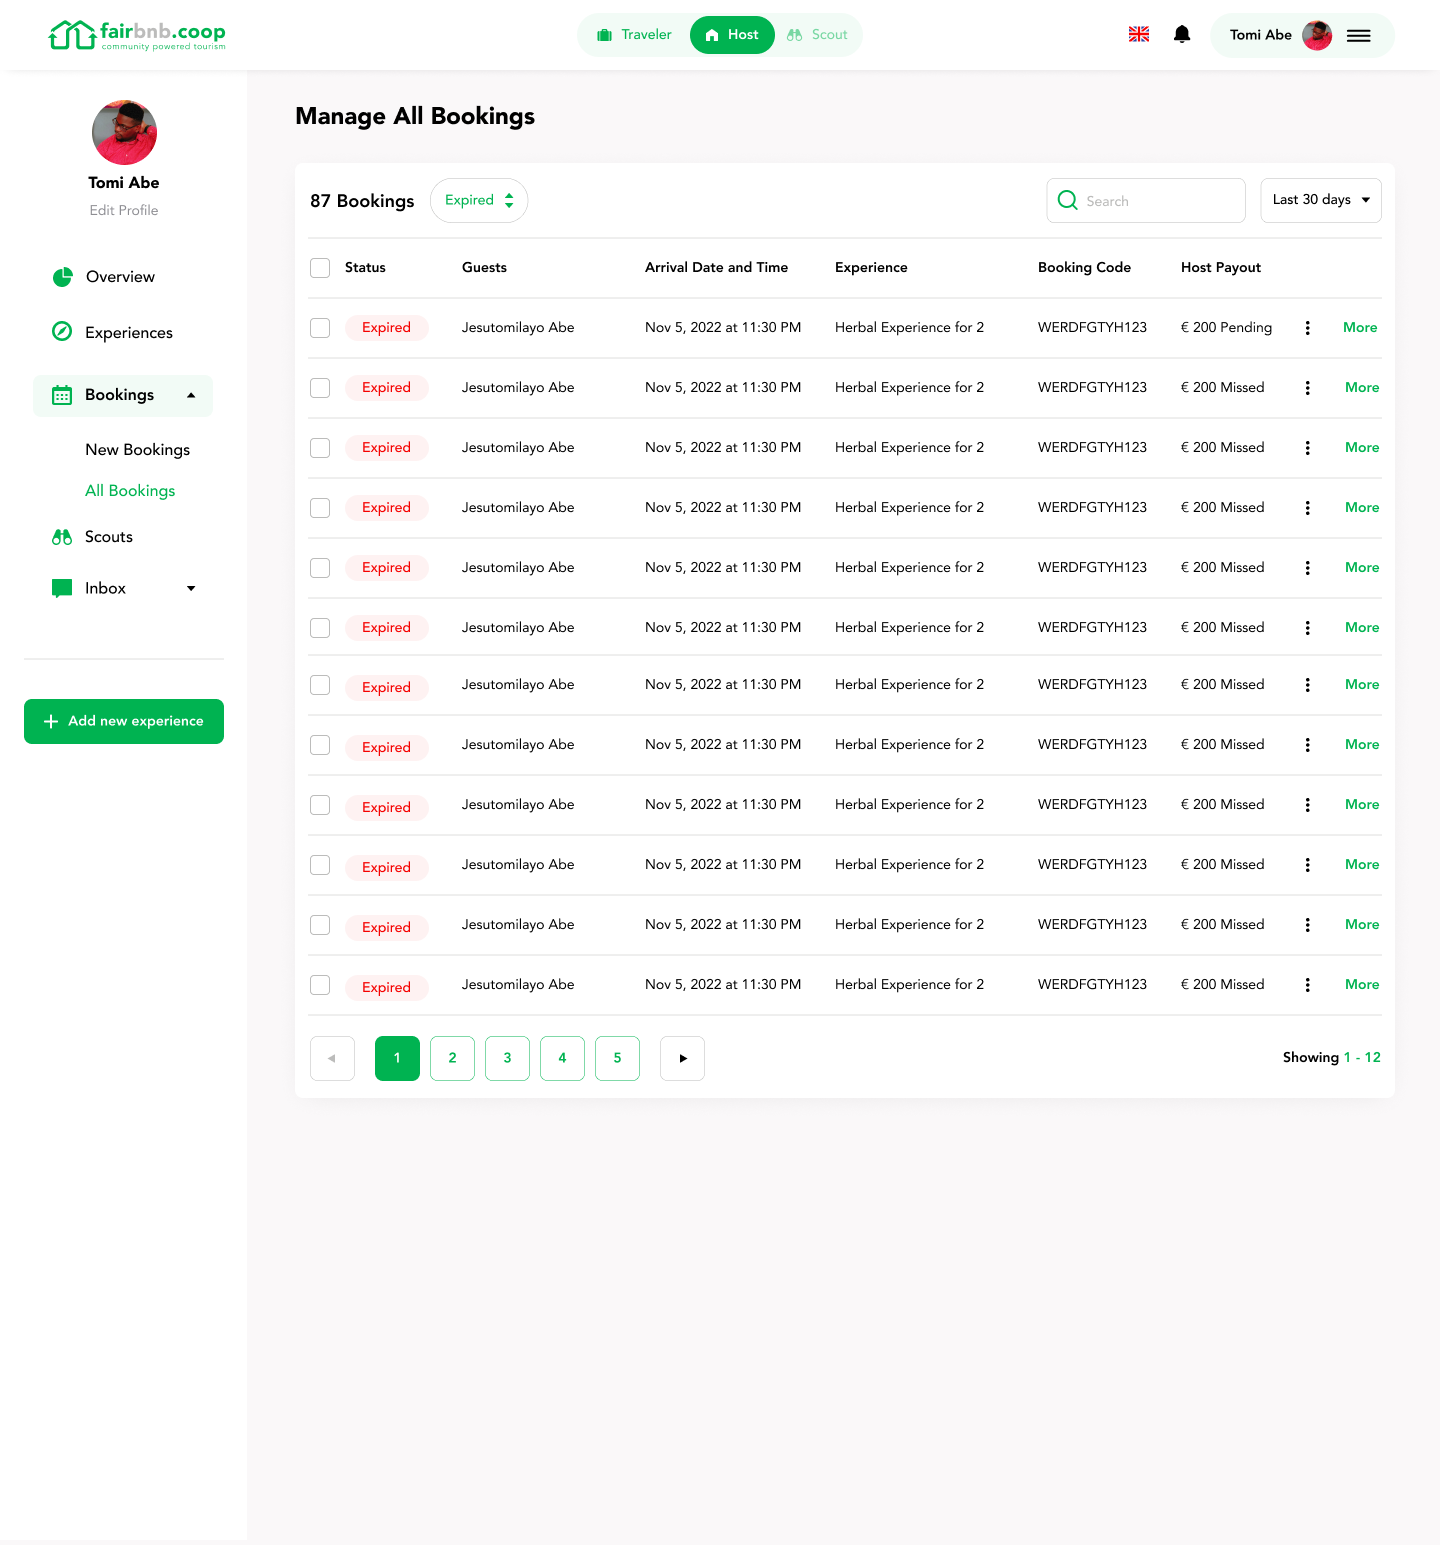Viewport: 1440px width, 1545px height.
Task: Switch to the Scout mode tab
Action: coord(817,35)
